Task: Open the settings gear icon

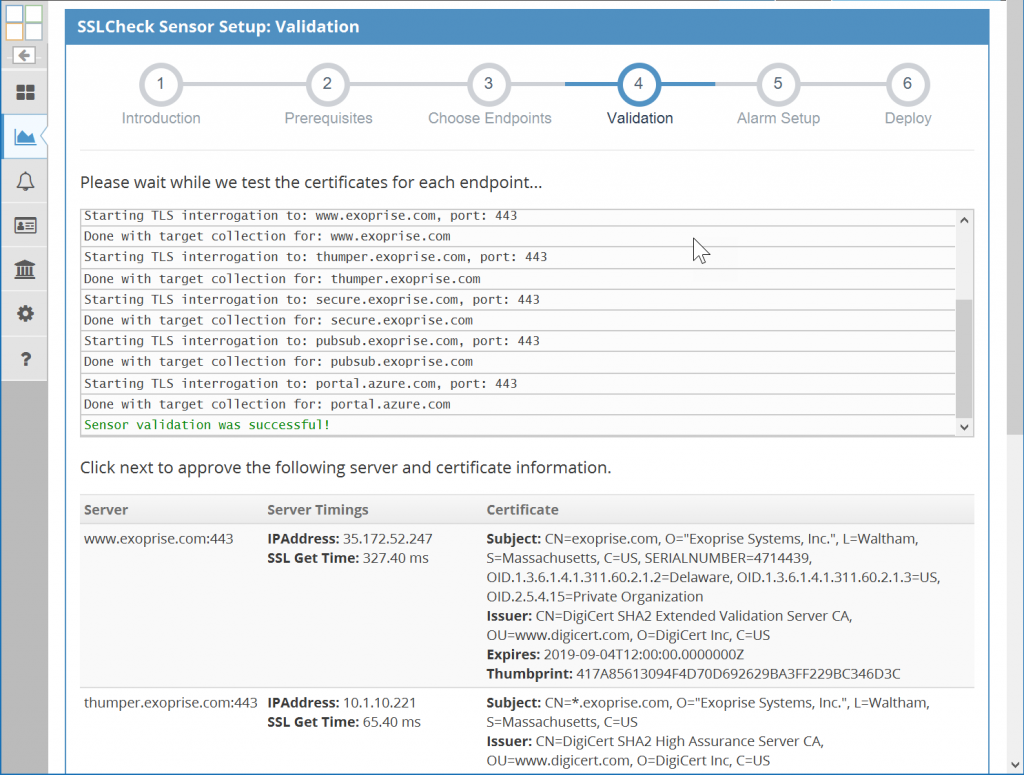Action: pos(24,314)
